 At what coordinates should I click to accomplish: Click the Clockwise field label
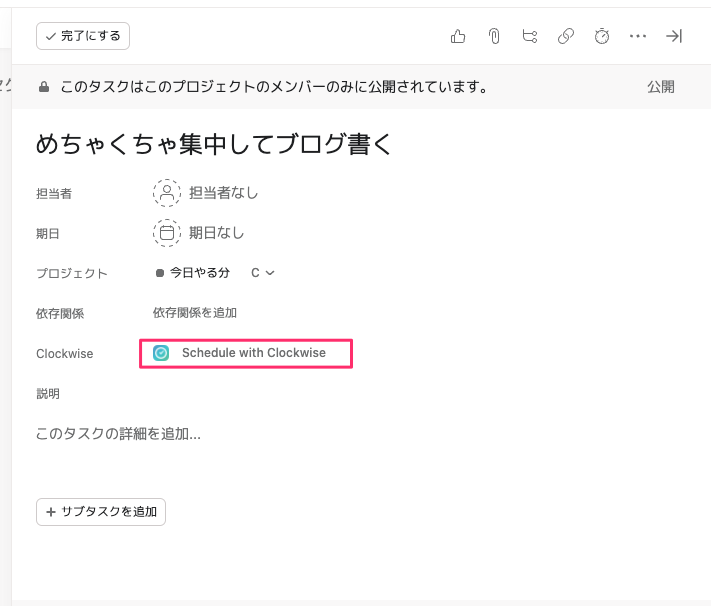point(64,353)
